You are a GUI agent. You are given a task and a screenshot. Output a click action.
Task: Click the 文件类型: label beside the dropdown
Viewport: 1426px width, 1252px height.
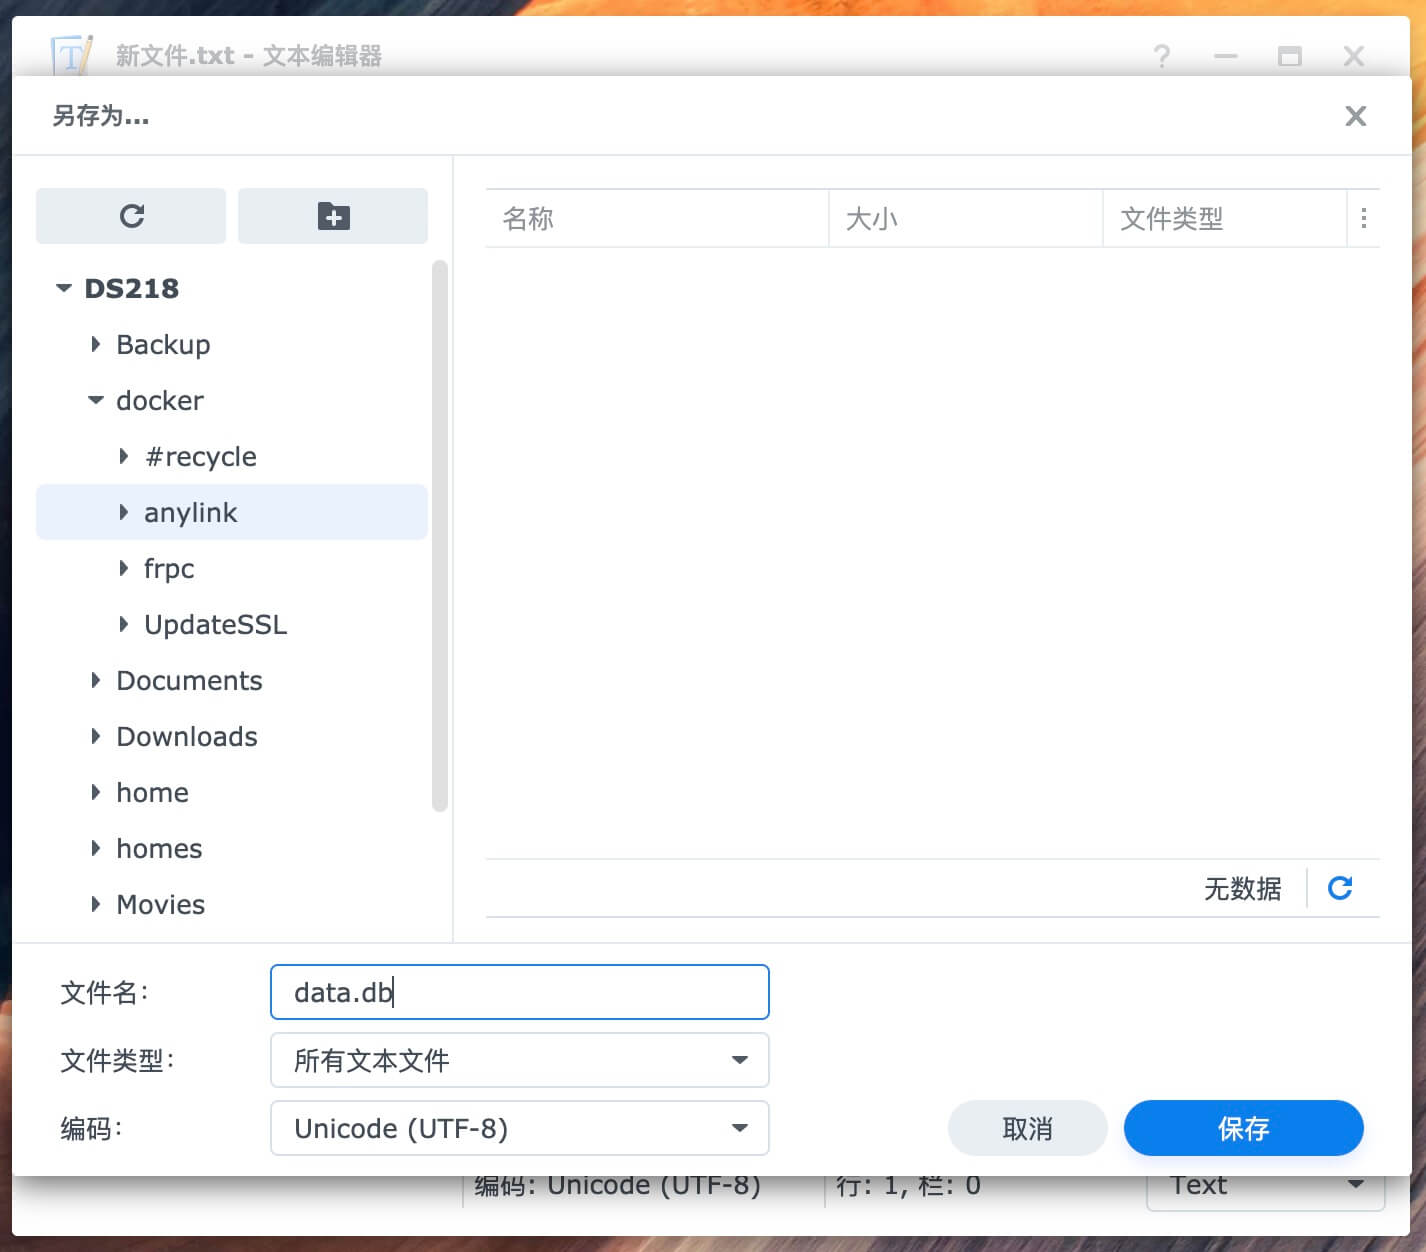(117, 1060)
